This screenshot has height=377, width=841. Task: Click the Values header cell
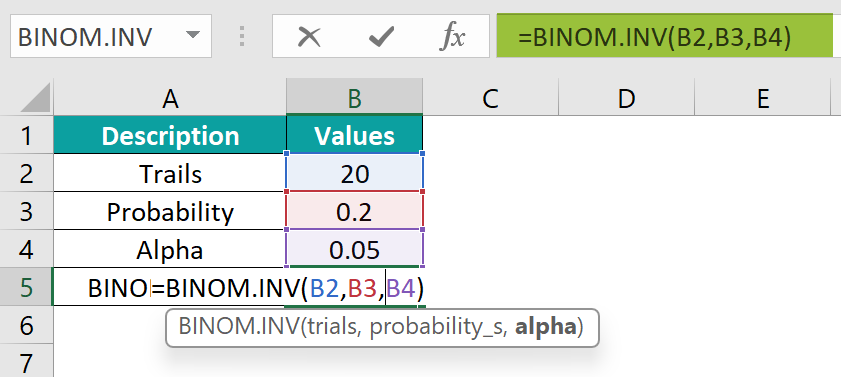tap(355, 135)
